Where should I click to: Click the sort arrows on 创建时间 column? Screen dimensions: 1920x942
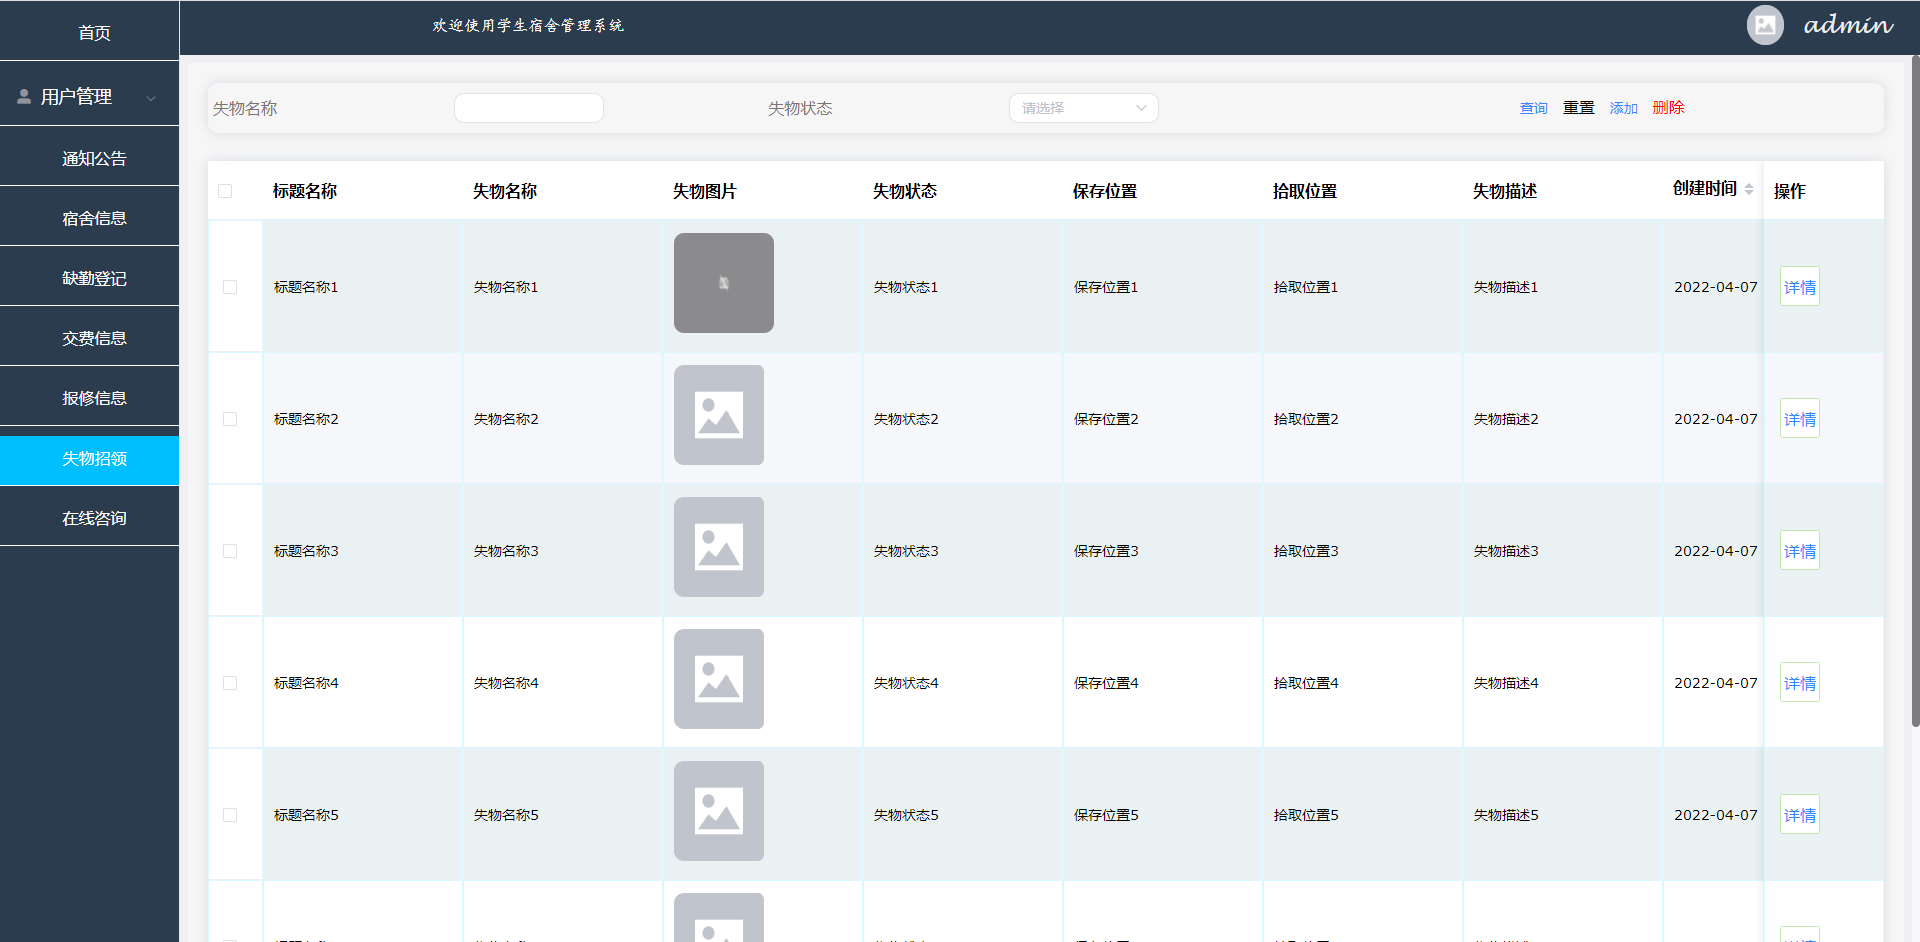[1749, 189]
